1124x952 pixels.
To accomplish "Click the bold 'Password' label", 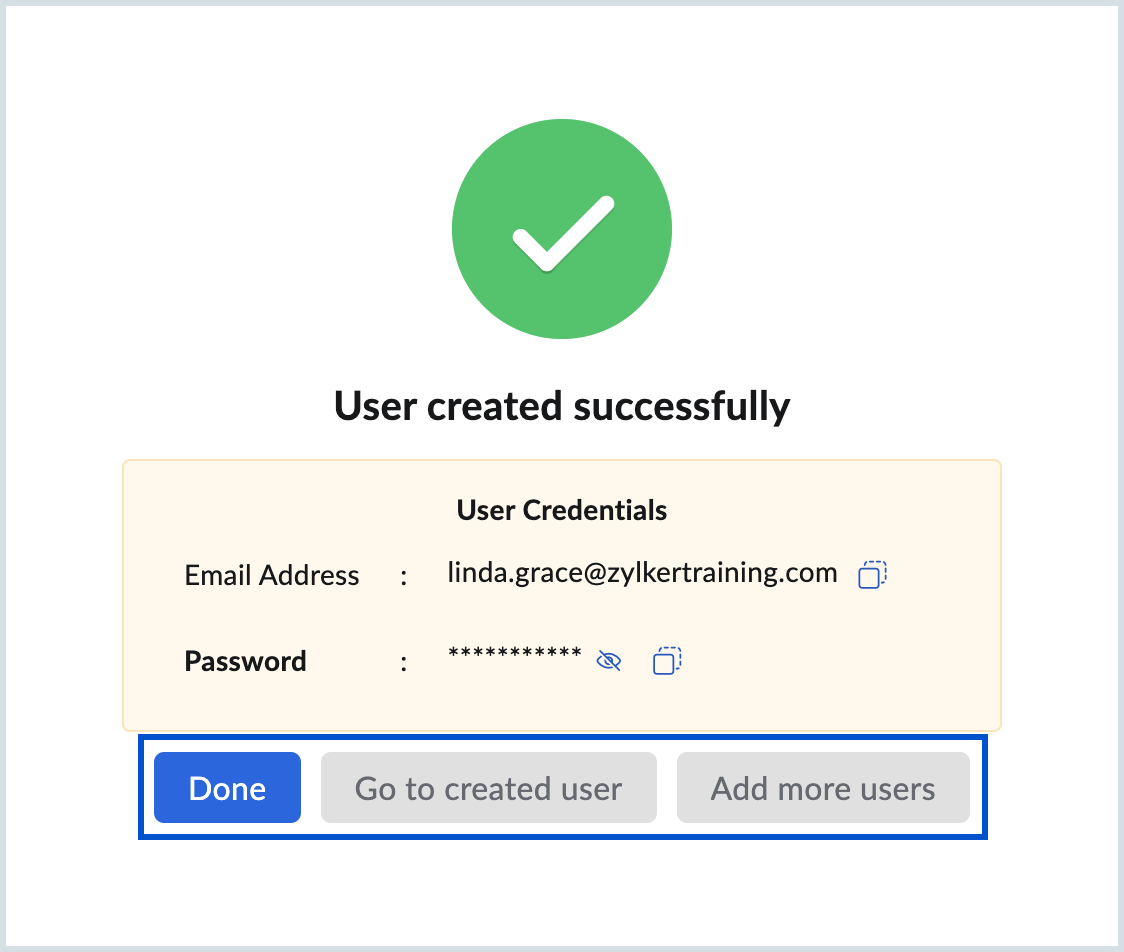I will click(246, 661).
